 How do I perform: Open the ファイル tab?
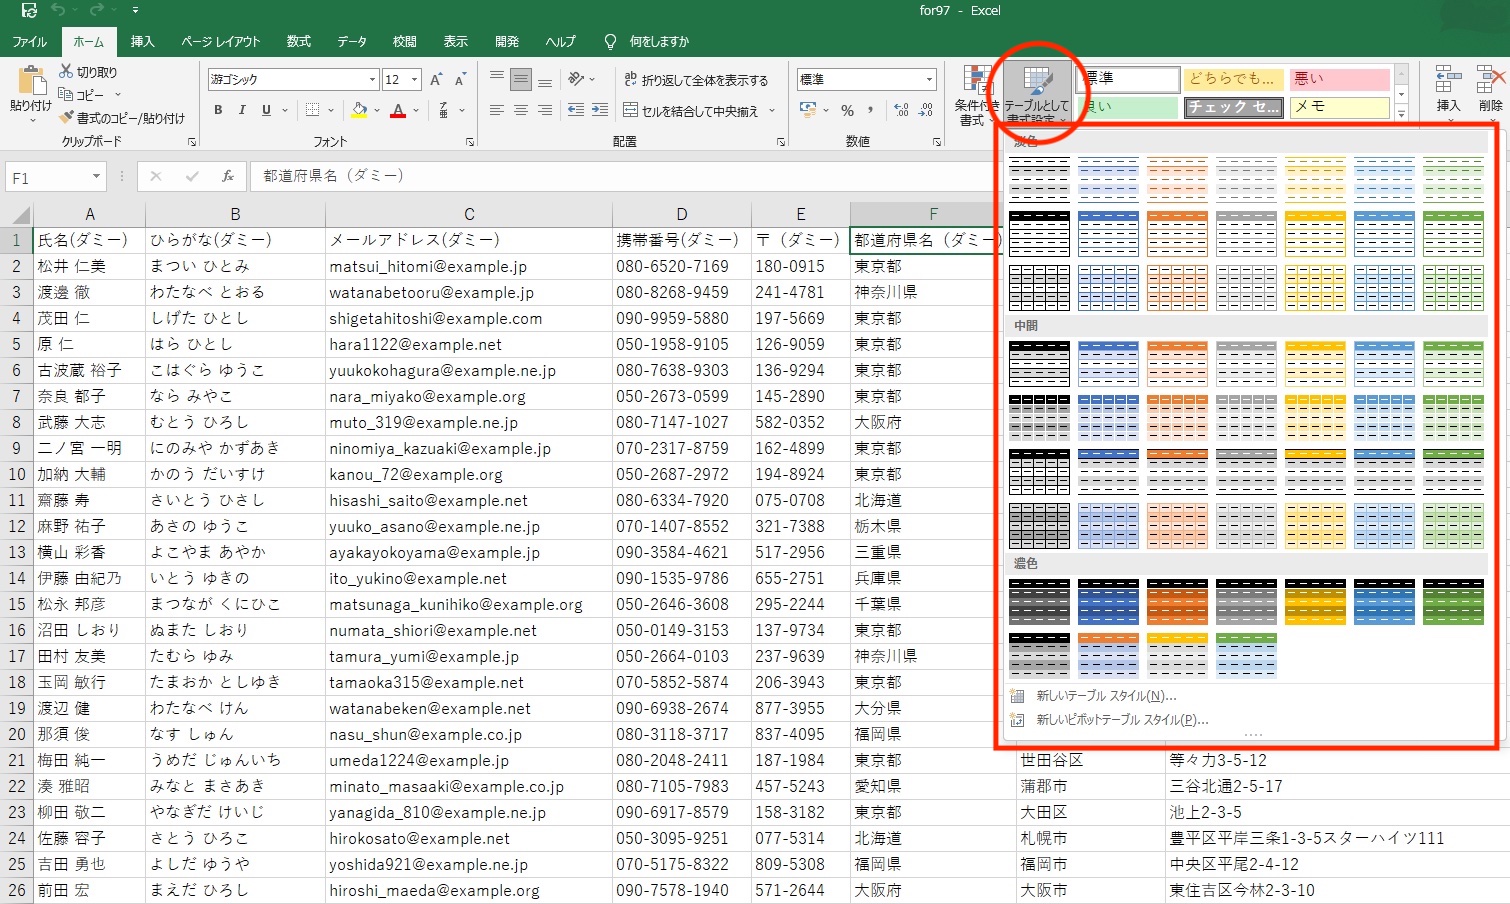click(29, 41)
